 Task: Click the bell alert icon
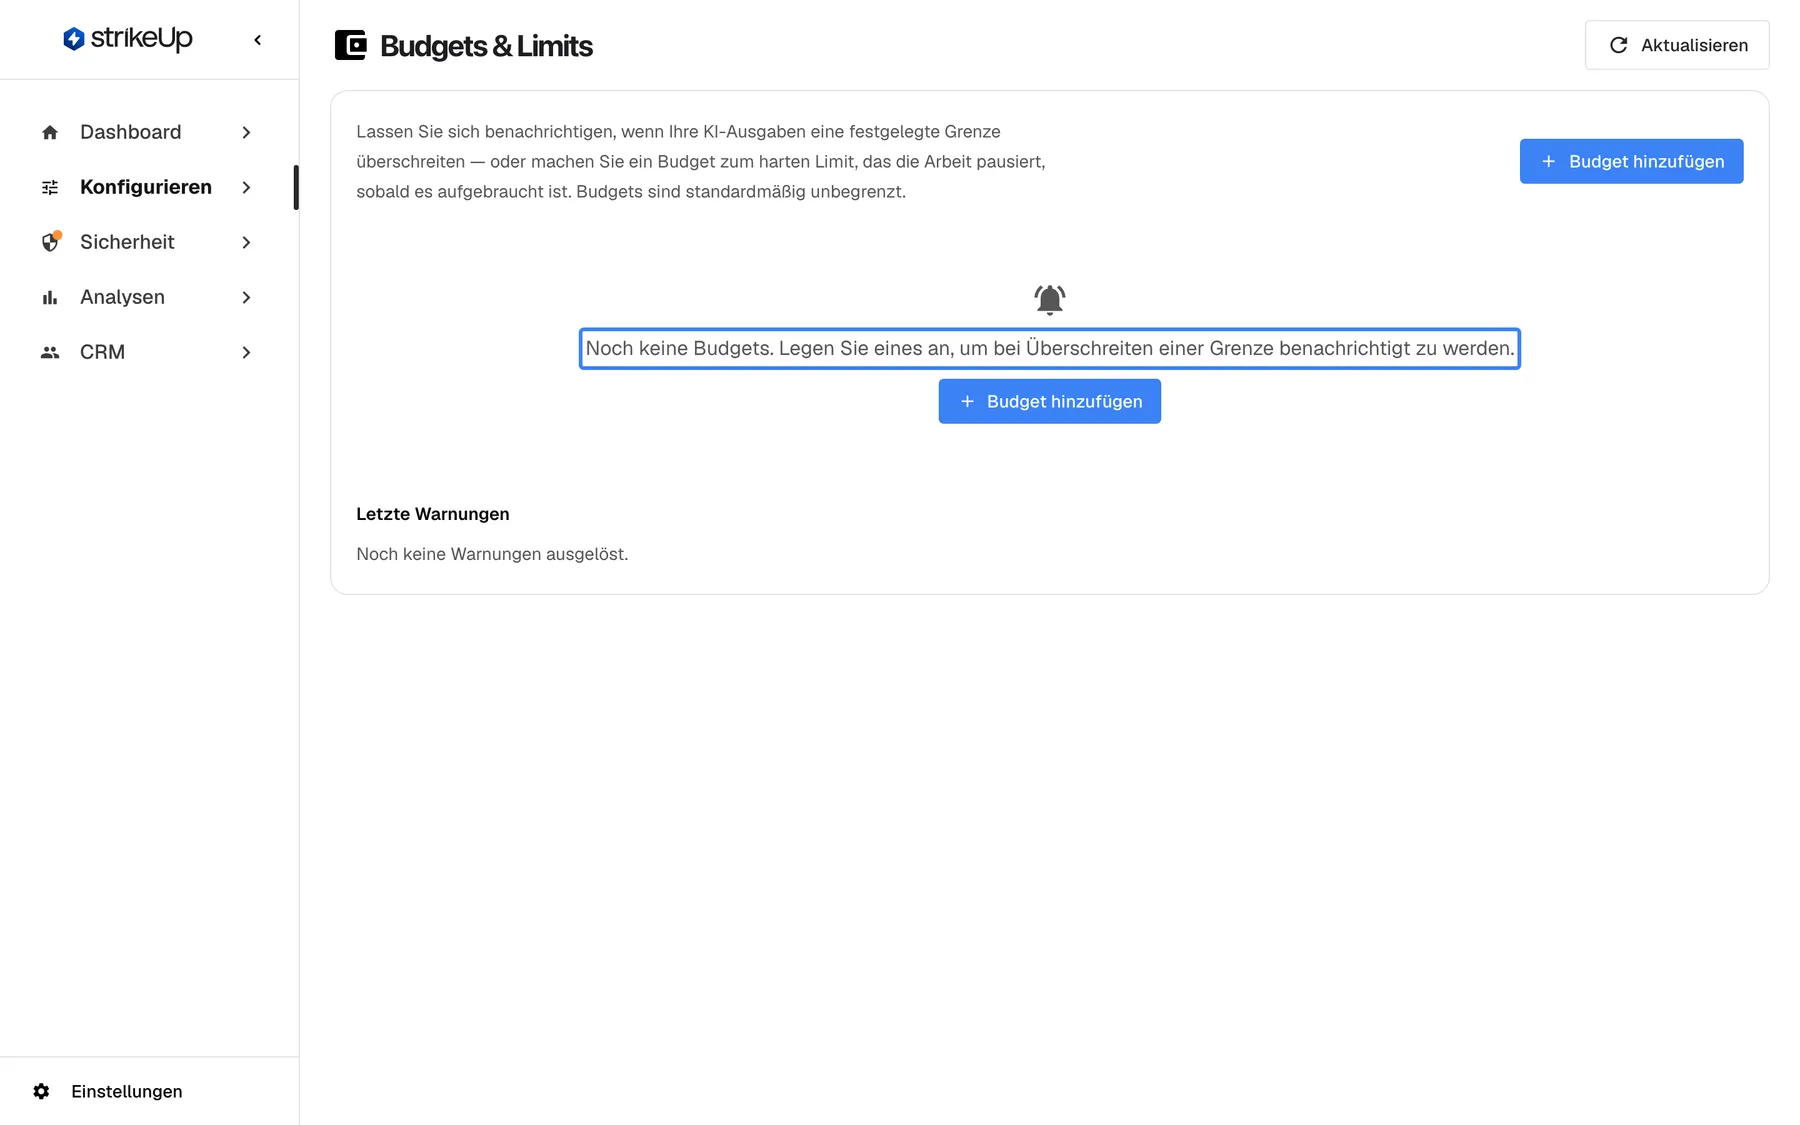[1049, 299]
